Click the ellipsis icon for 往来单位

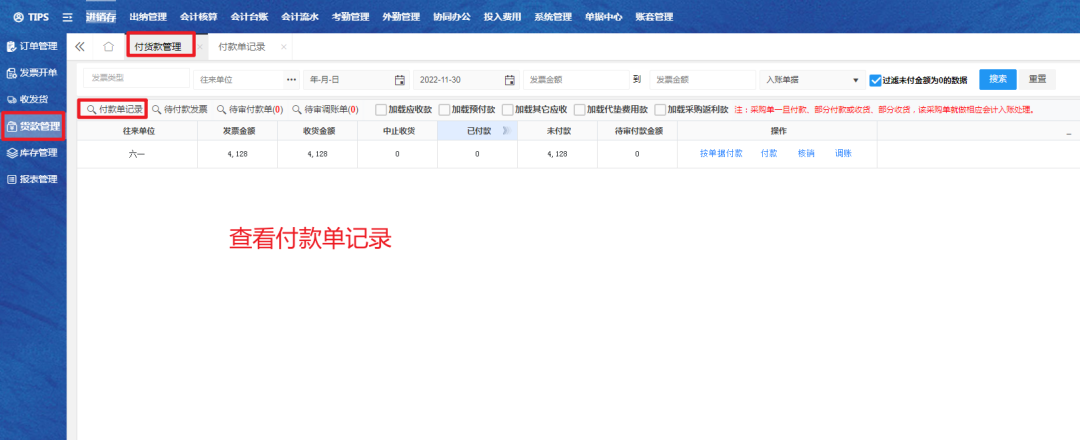(291, 80)
